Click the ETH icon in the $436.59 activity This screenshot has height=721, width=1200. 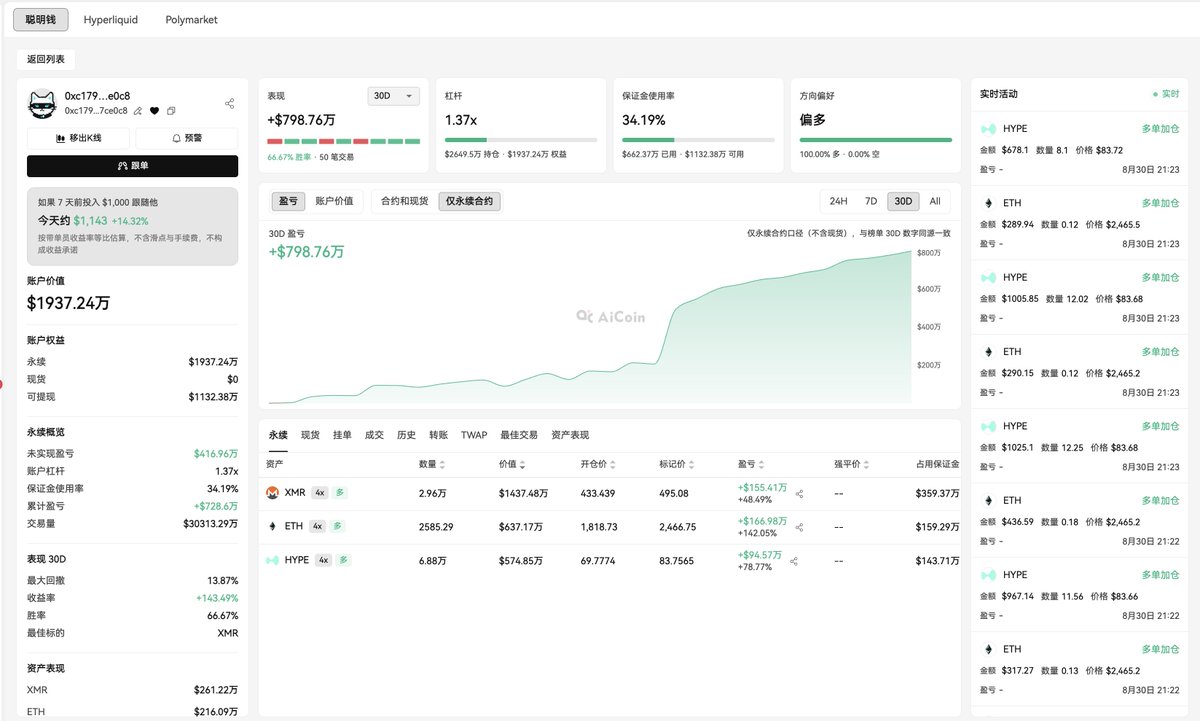pos(988,500)
